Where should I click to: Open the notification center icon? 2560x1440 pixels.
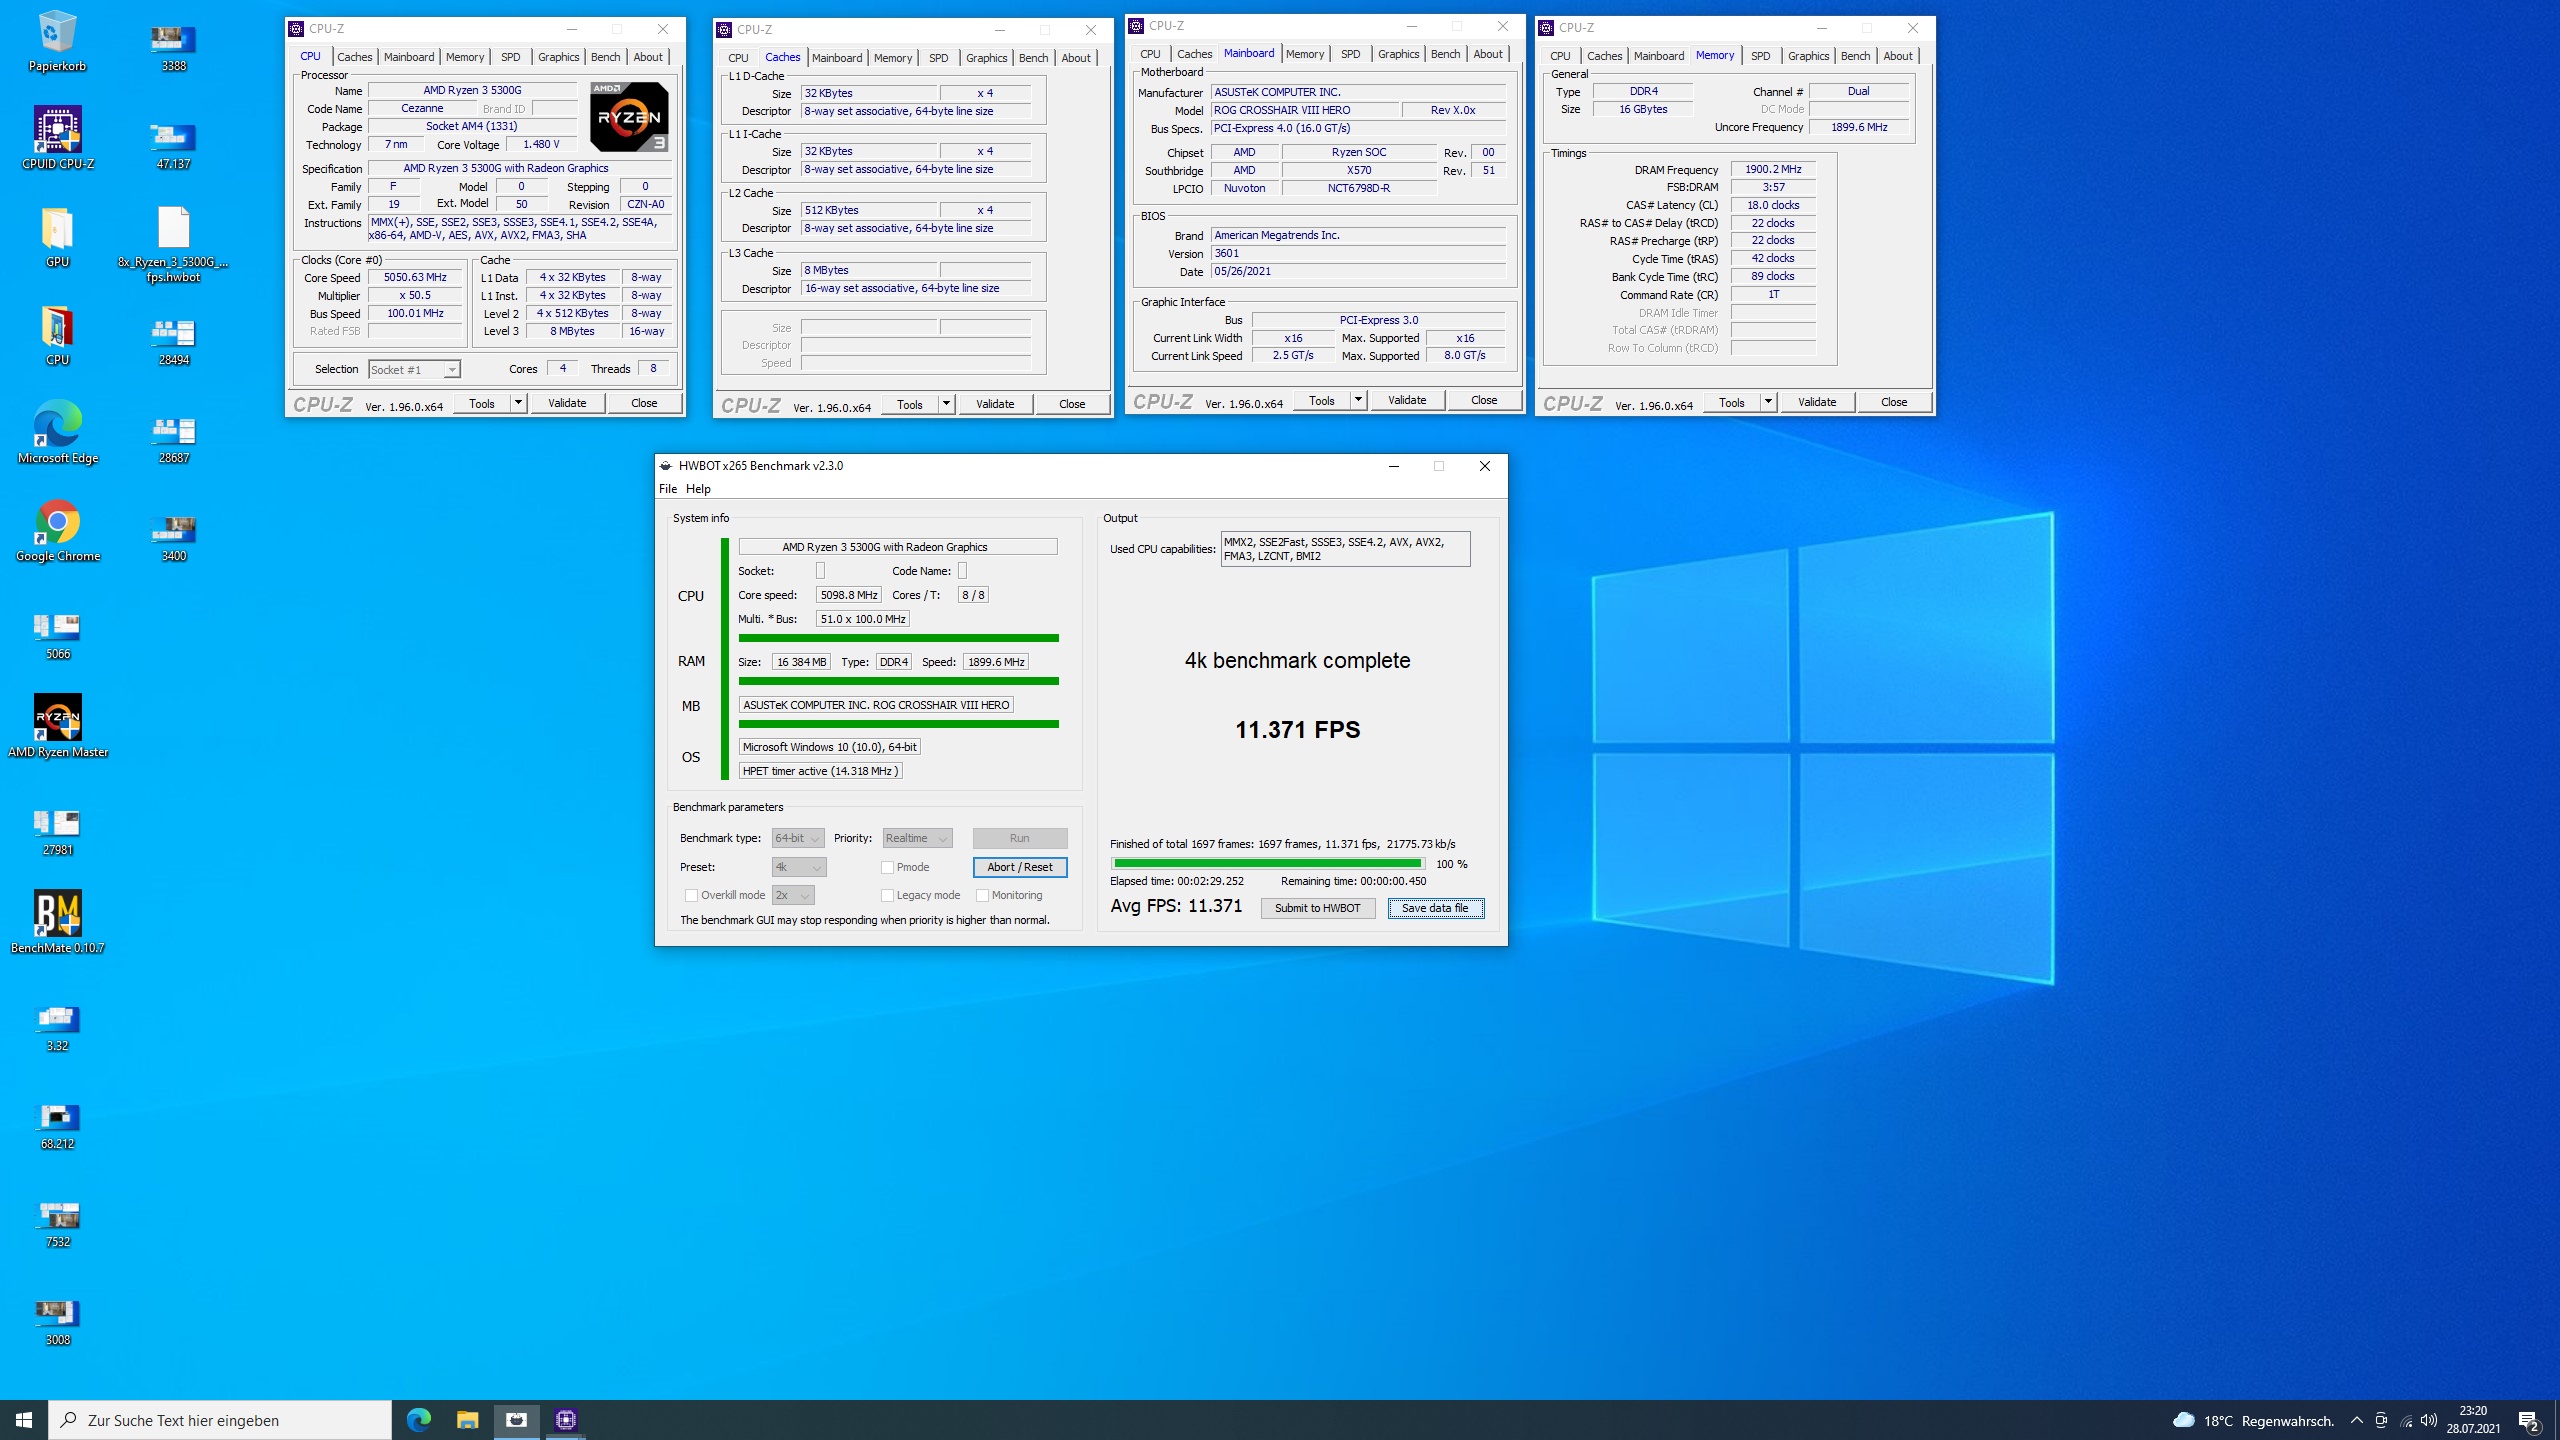pos(2529,1420)
